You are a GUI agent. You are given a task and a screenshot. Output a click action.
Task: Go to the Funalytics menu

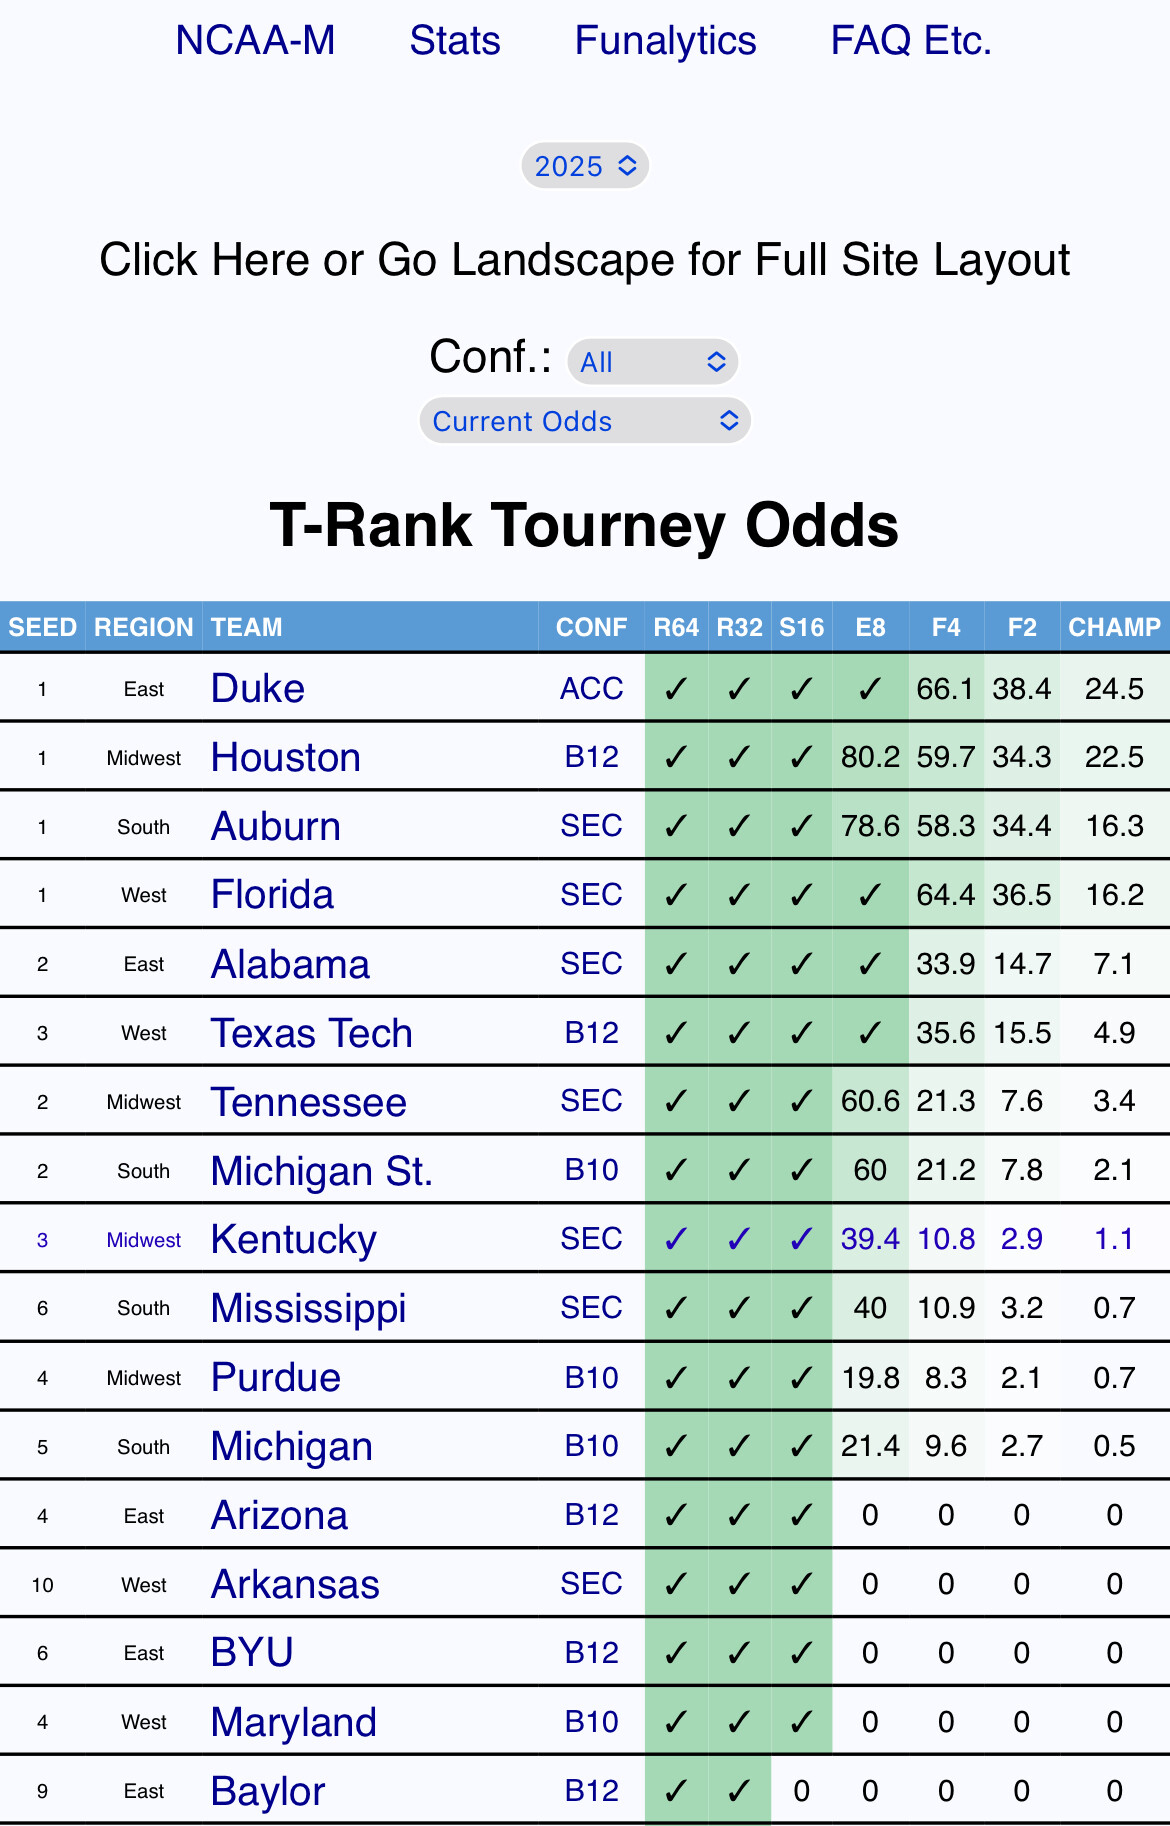pos(665,41)
